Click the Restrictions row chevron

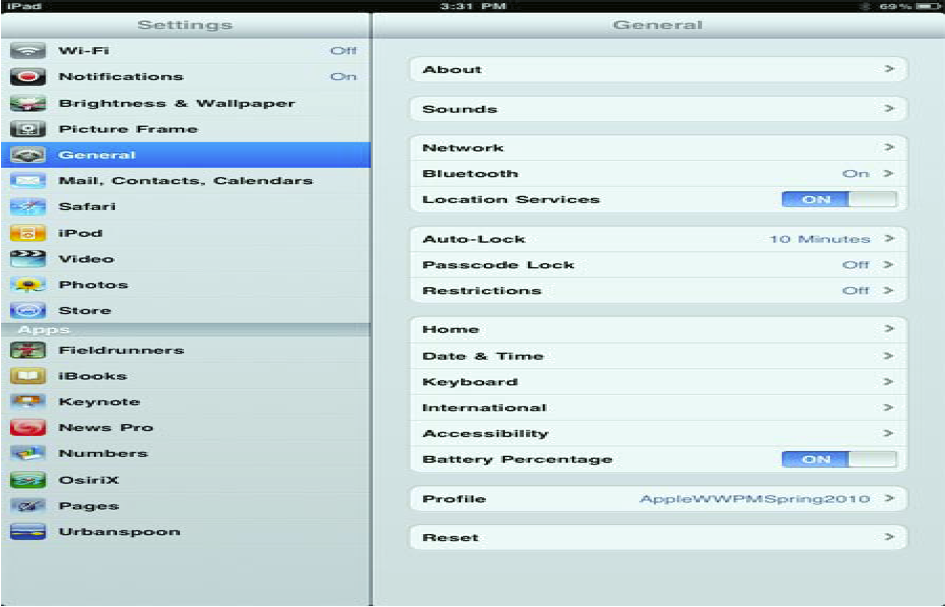click(x=889, y=291)
